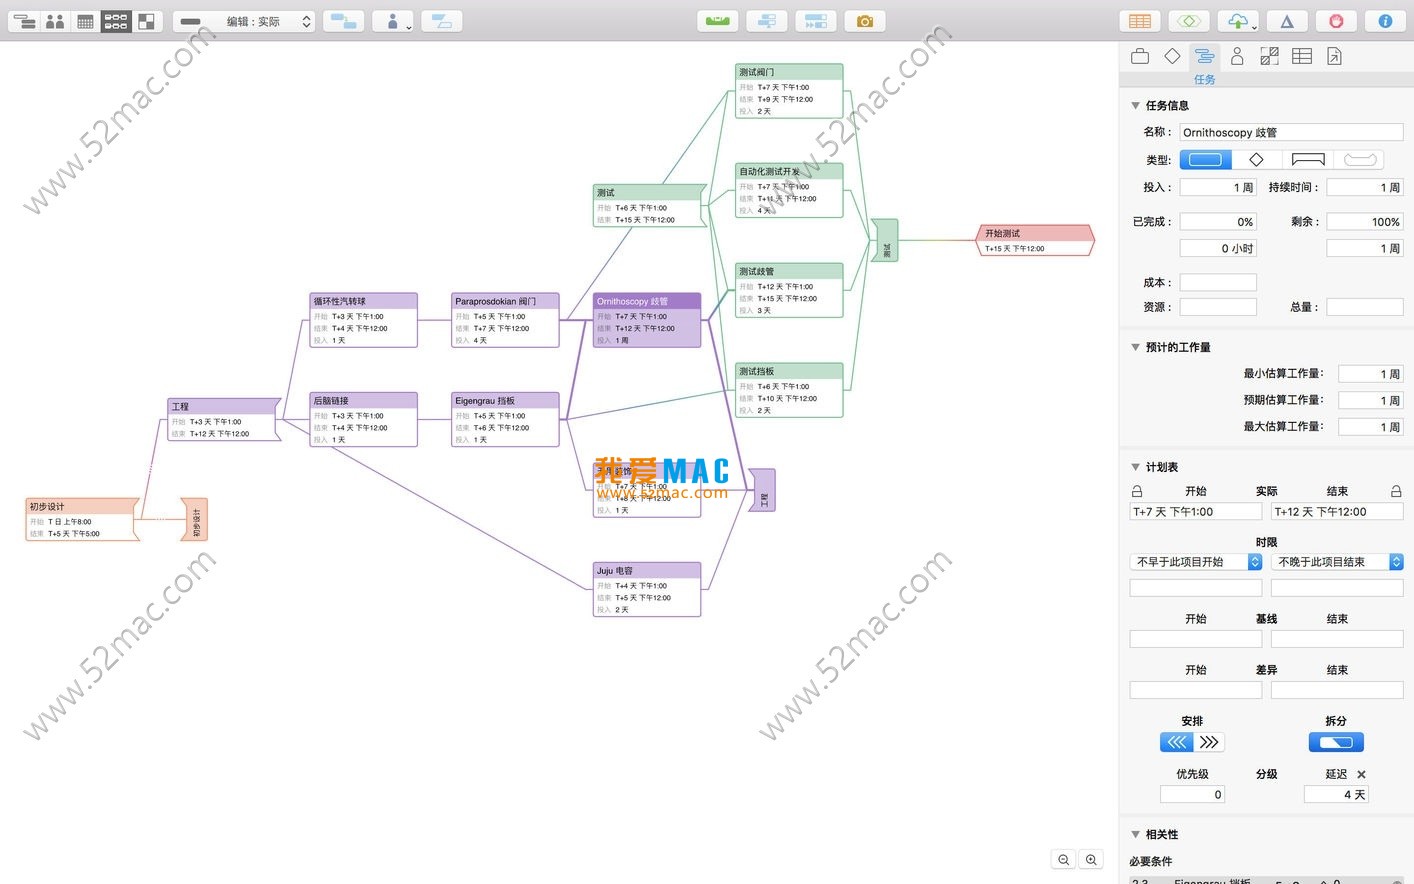The width and height of the screenshot is (1414, 884).
Task: Open the 不晚于此项目结束 constraint dropdown
Action: click(1337, 562)
